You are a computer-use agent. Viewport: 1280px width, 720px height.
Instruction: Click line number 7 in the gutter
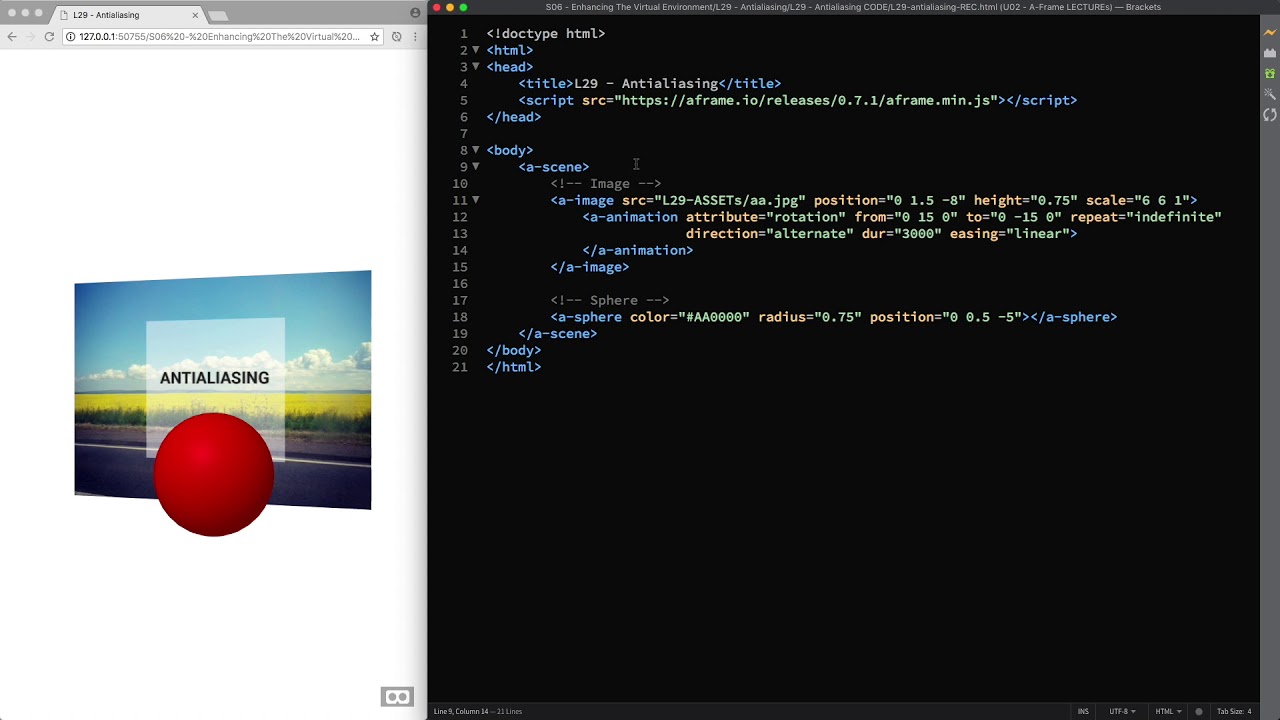(463, 134)
